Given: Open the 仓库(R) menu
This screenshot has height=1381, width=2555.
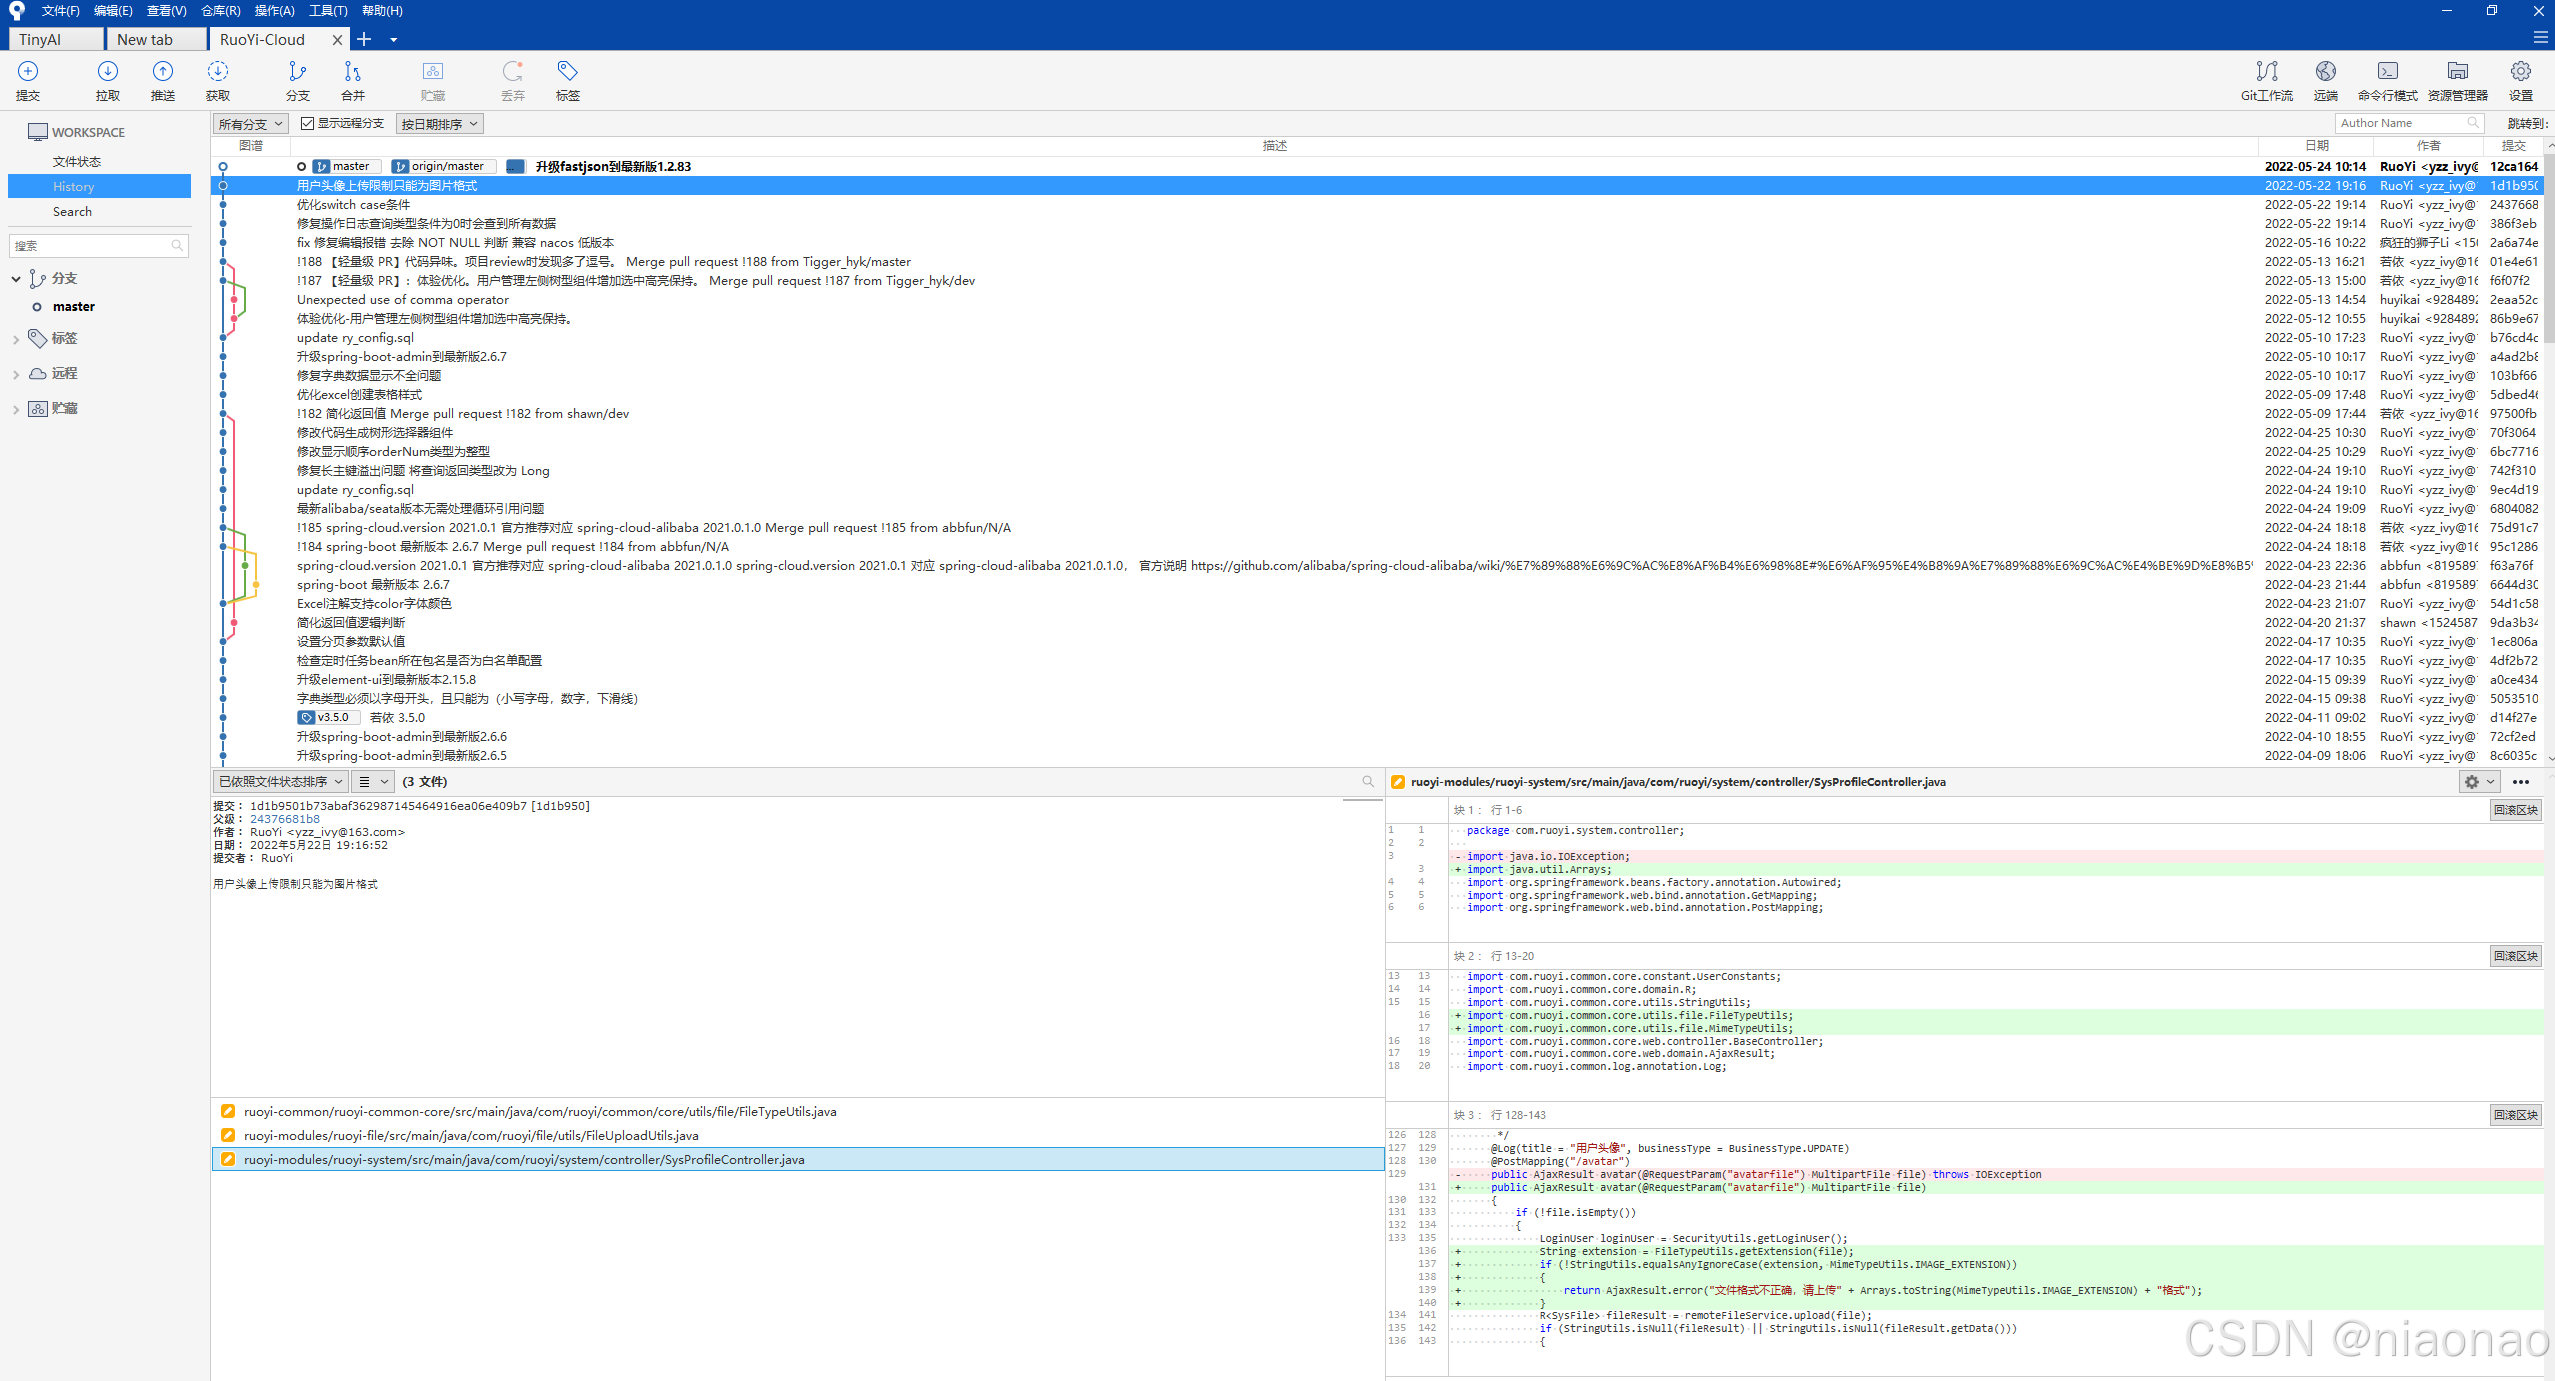Looking at the screenshot, I should [220, 11].
